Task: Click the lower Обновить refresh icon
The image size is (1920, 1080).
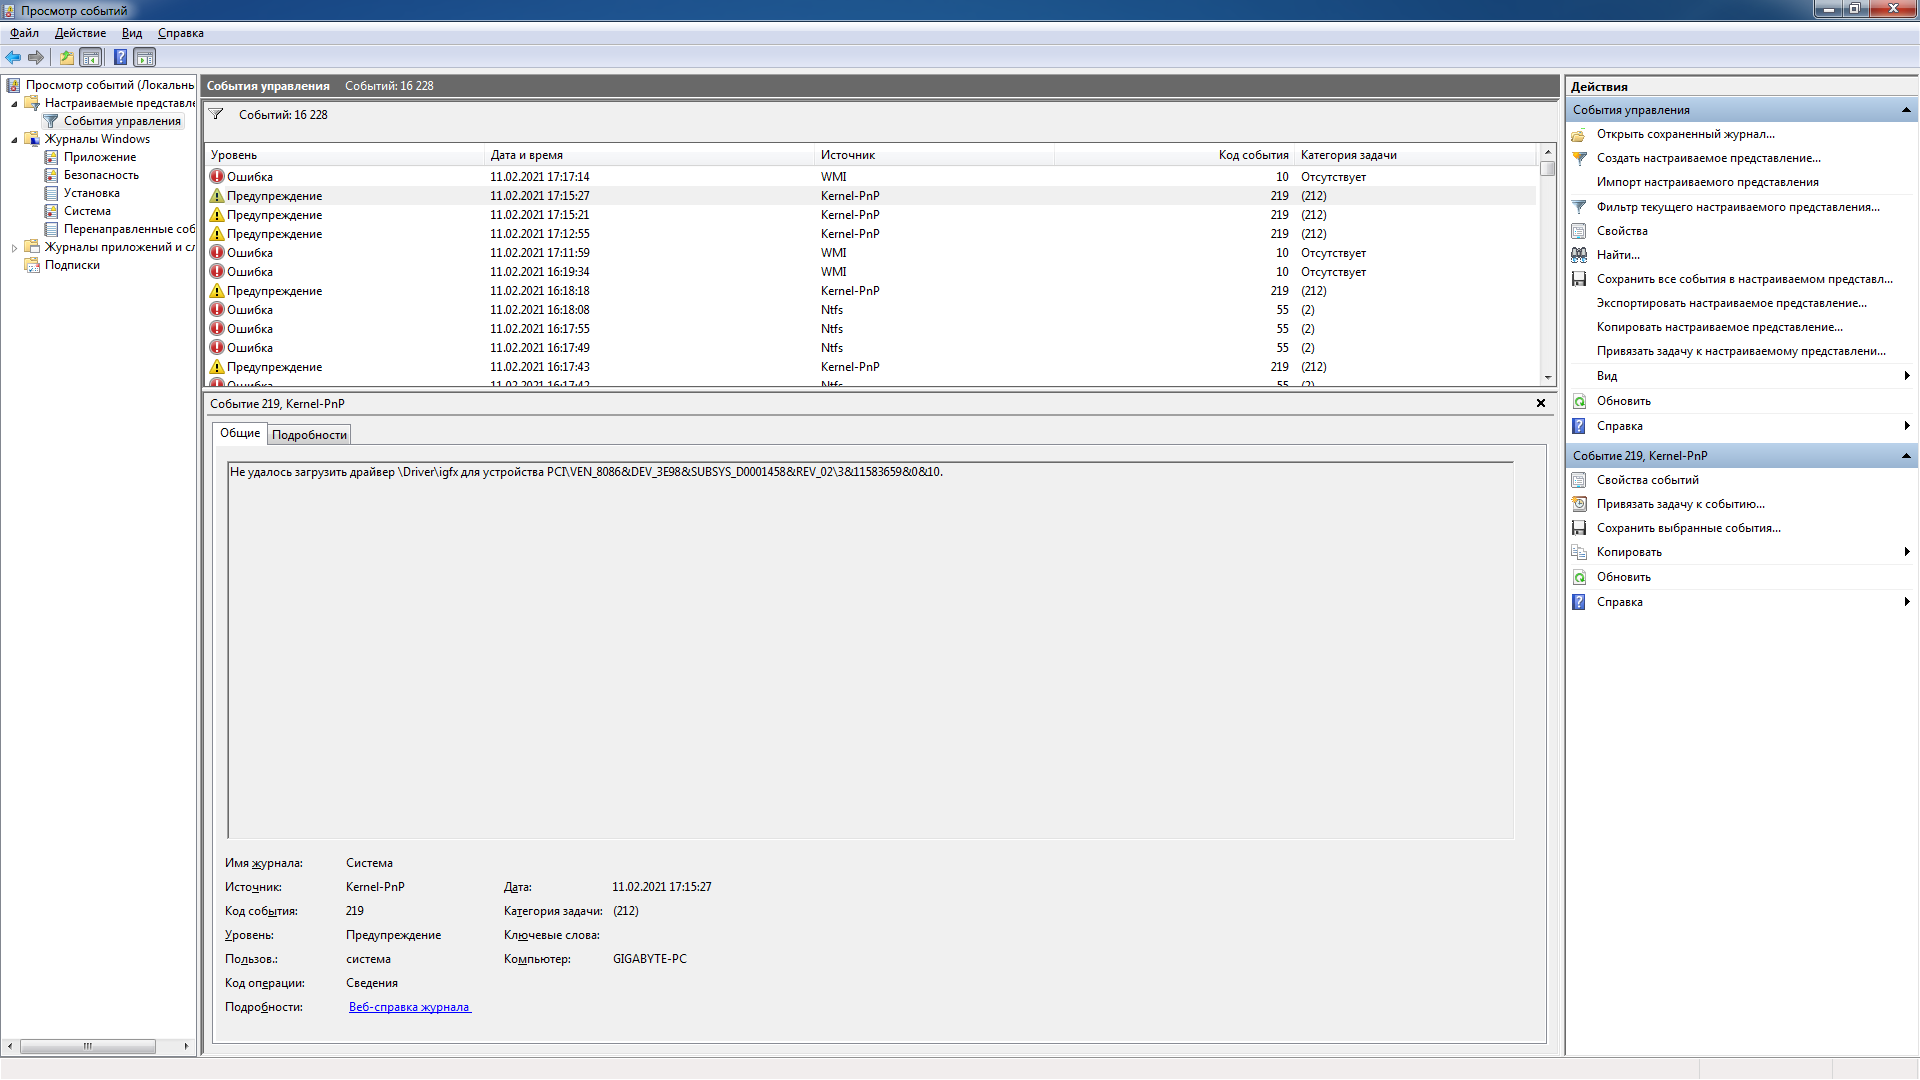Action: click(1579, 577)
